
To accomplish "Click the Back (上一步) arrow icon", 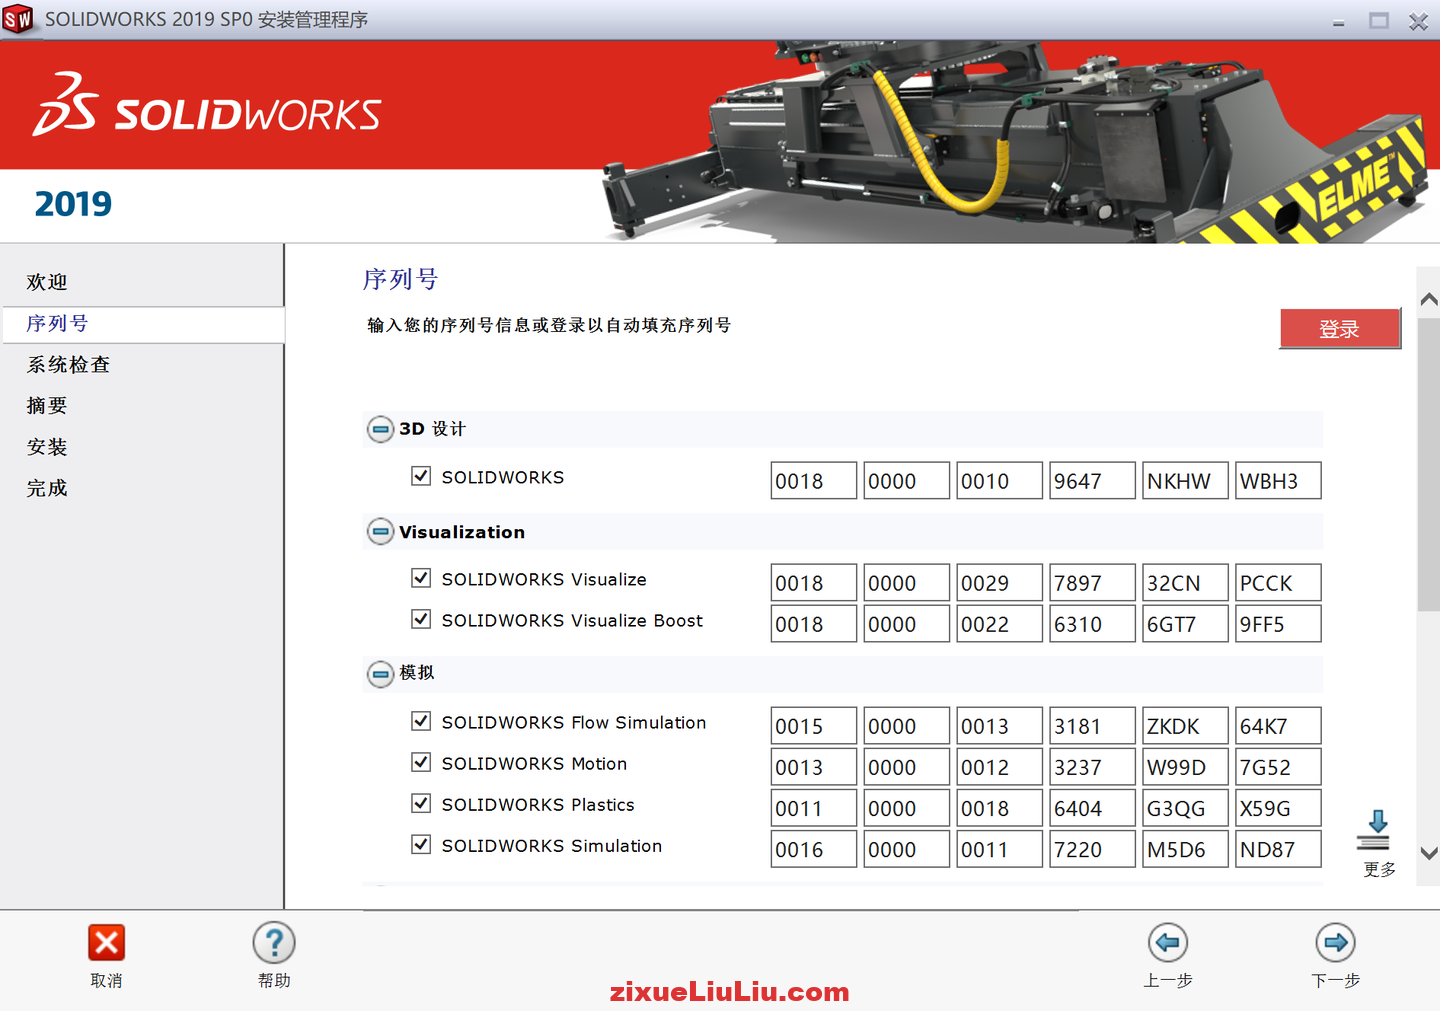I will coord(1167,942).
